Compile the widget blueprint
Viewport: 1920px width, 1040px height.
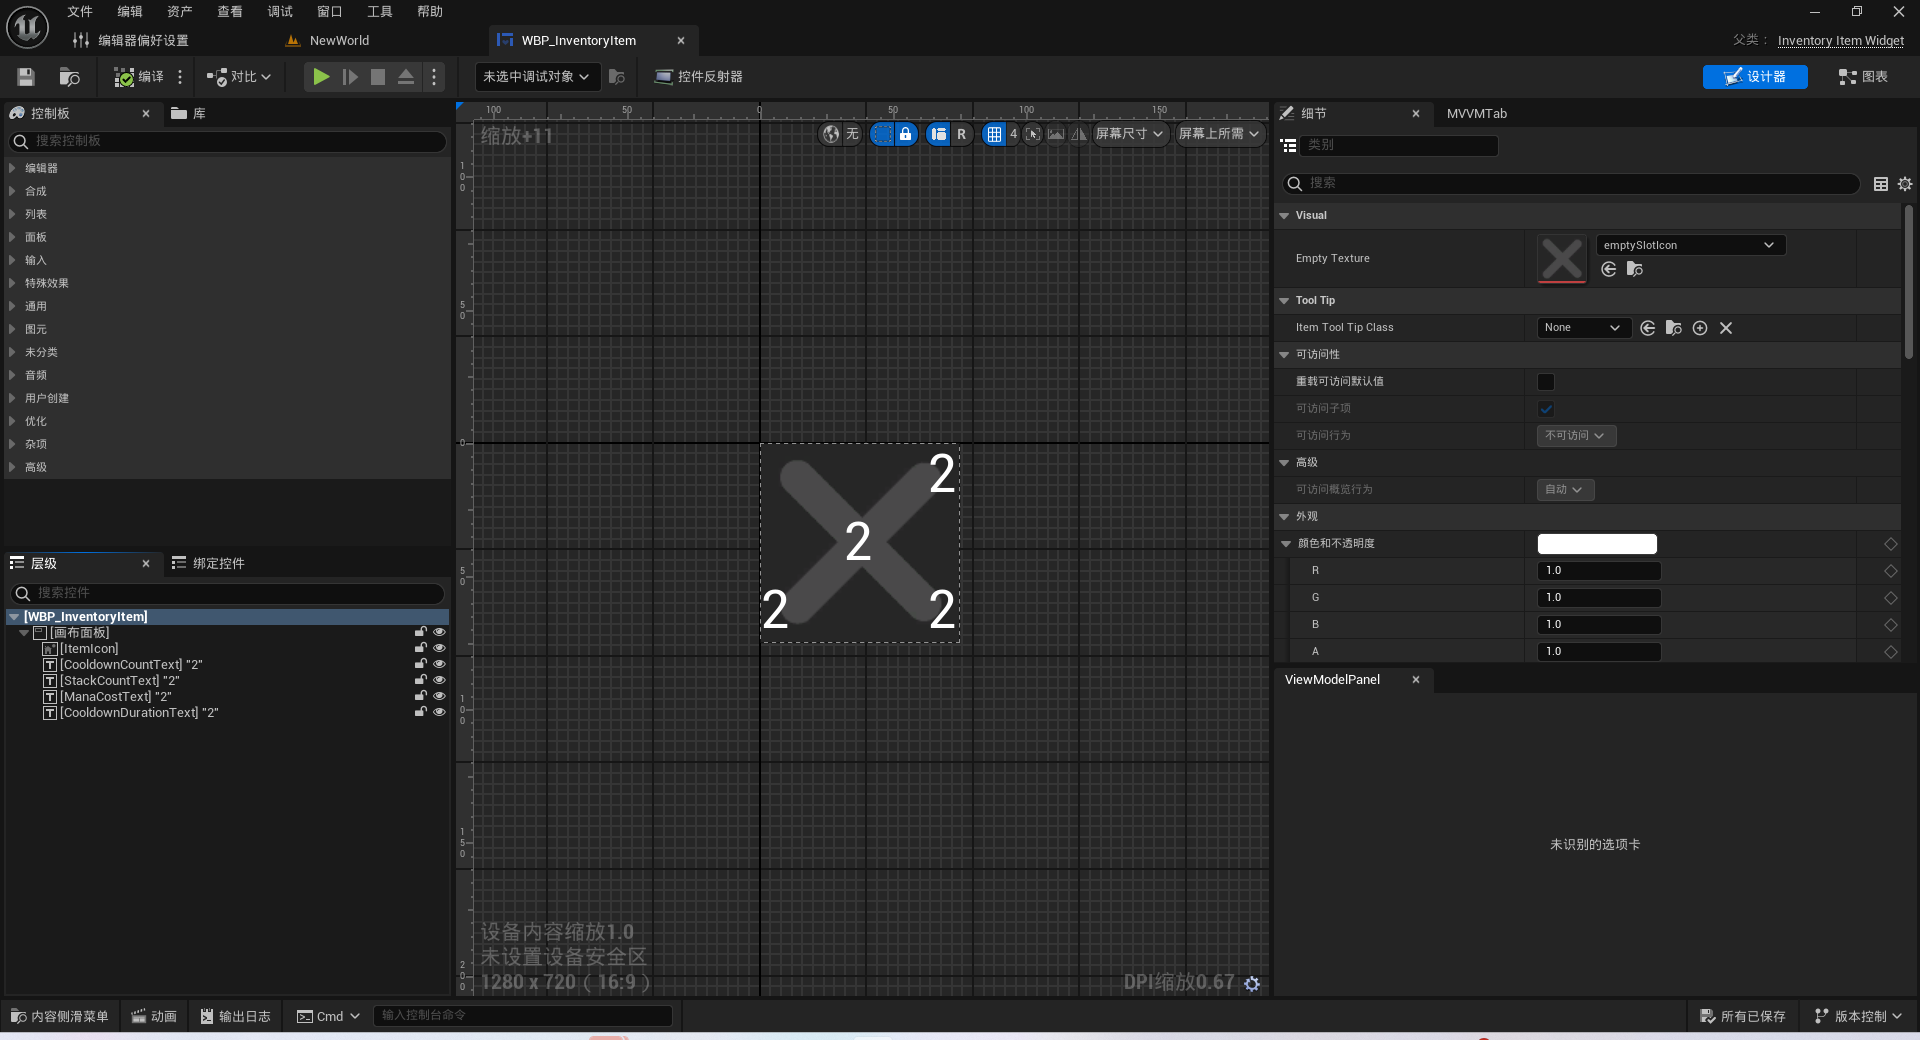pos(138,77)
